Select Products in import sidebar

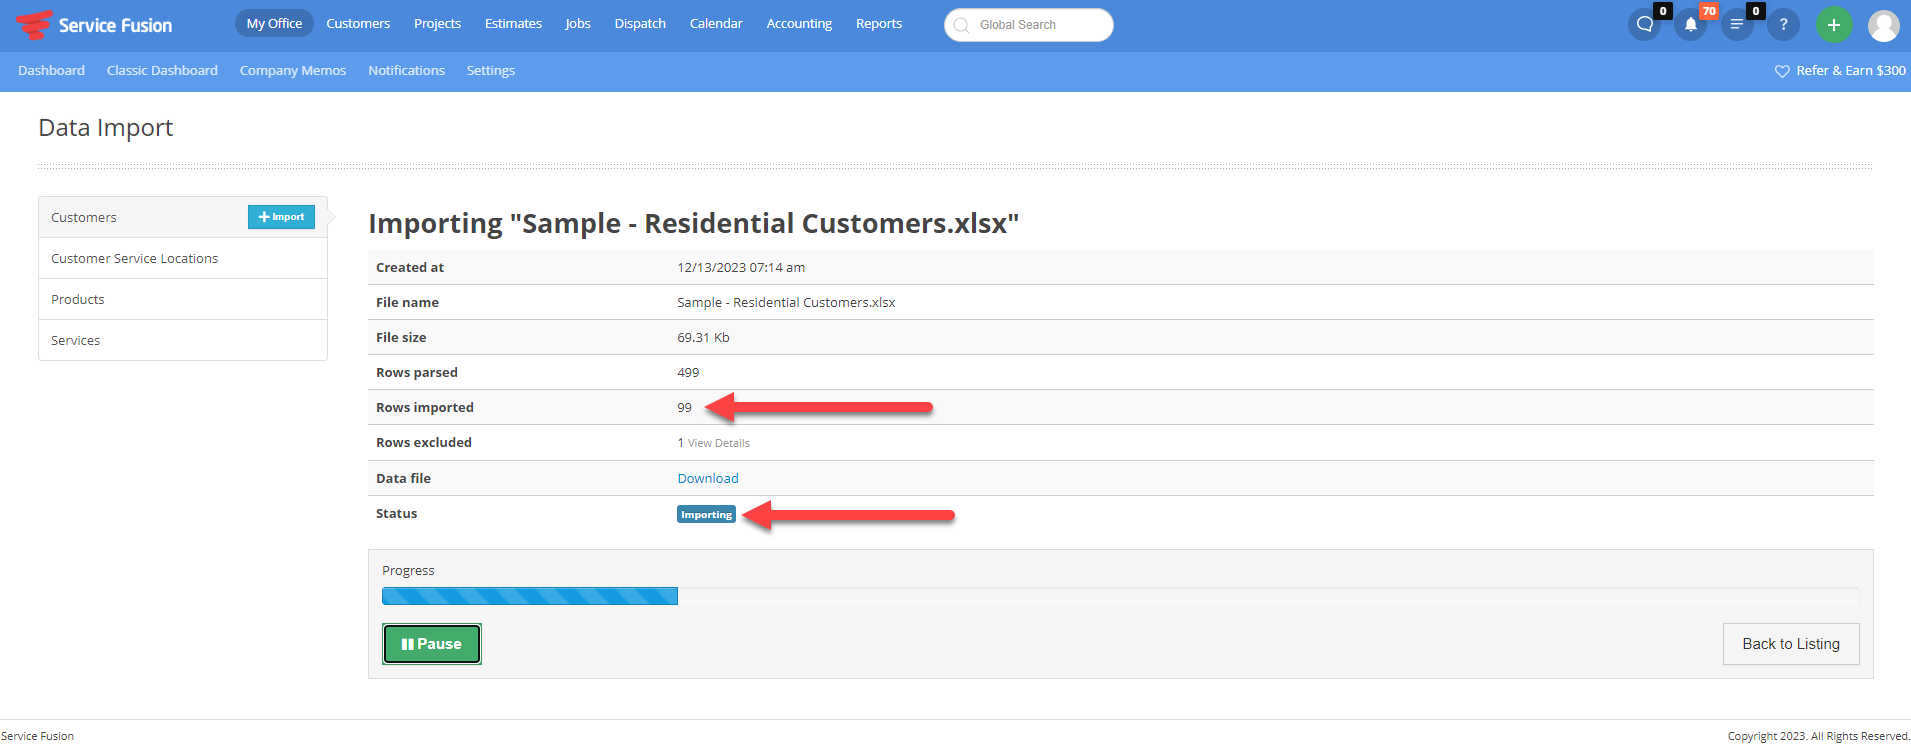pos(183,299)
